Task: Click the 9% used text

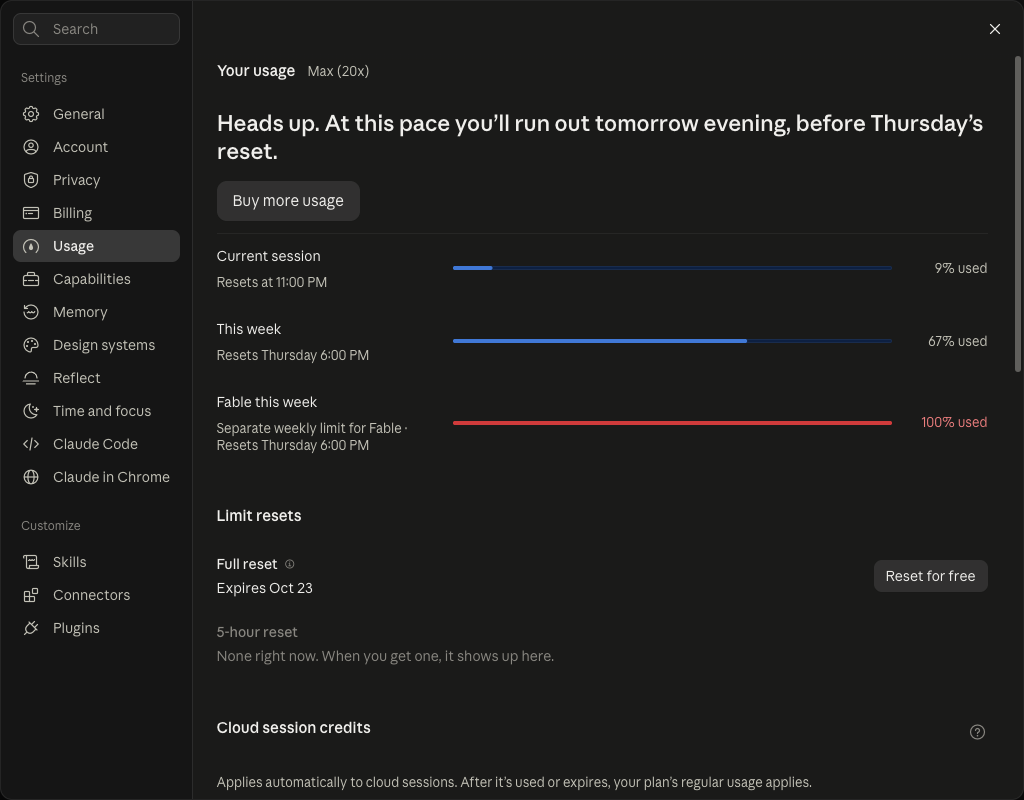Action: [x=960, y=268]
